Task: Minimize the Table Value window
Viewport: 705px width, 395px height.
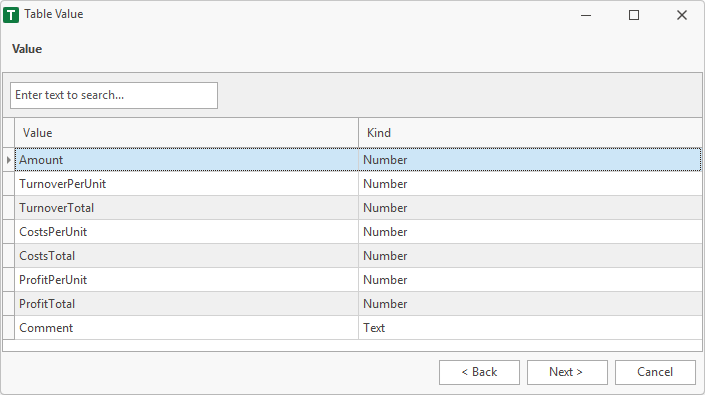Action: pyautogui.click(x=586, y=15)
